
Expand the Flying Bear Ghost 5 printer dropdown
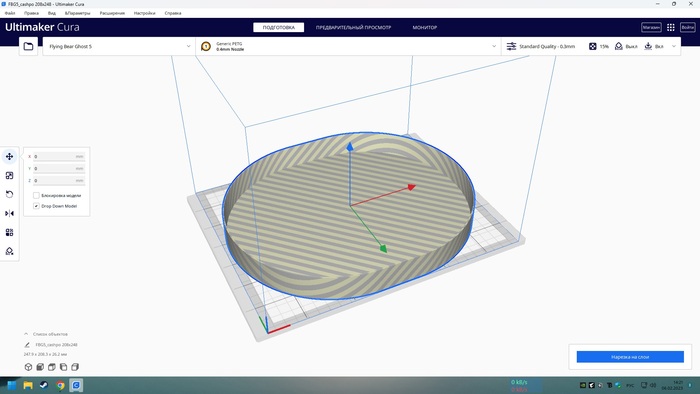click(119, 46)
